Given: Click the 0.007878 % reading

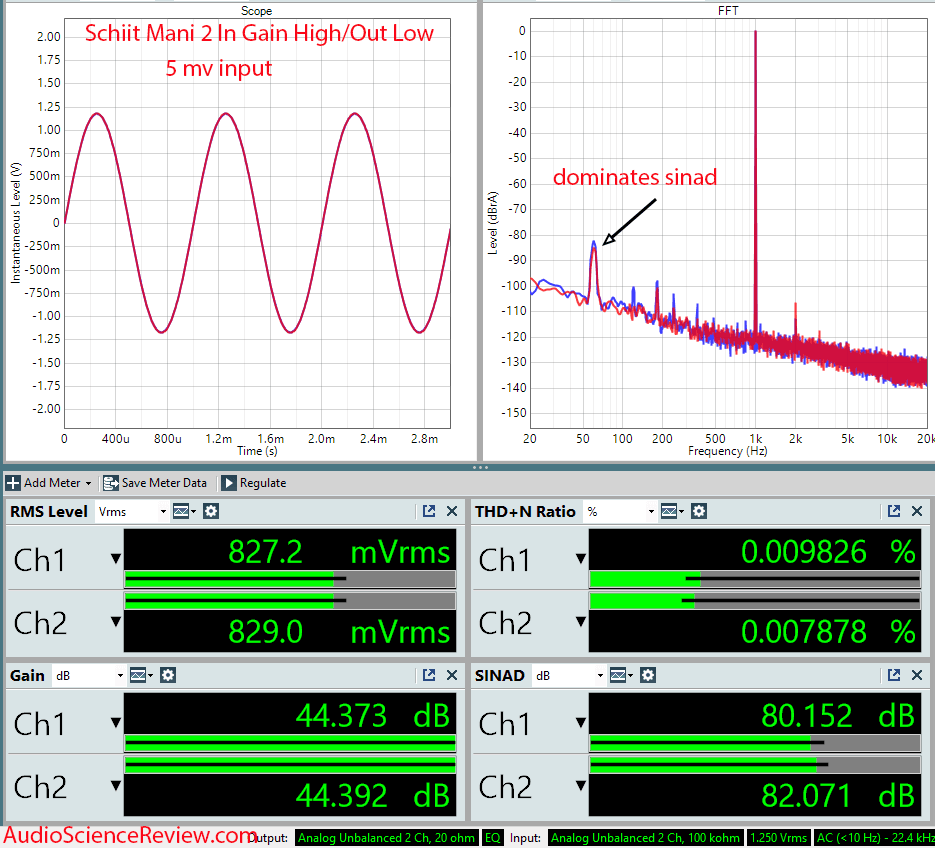Looking at the screenshot, I should 828,632.
